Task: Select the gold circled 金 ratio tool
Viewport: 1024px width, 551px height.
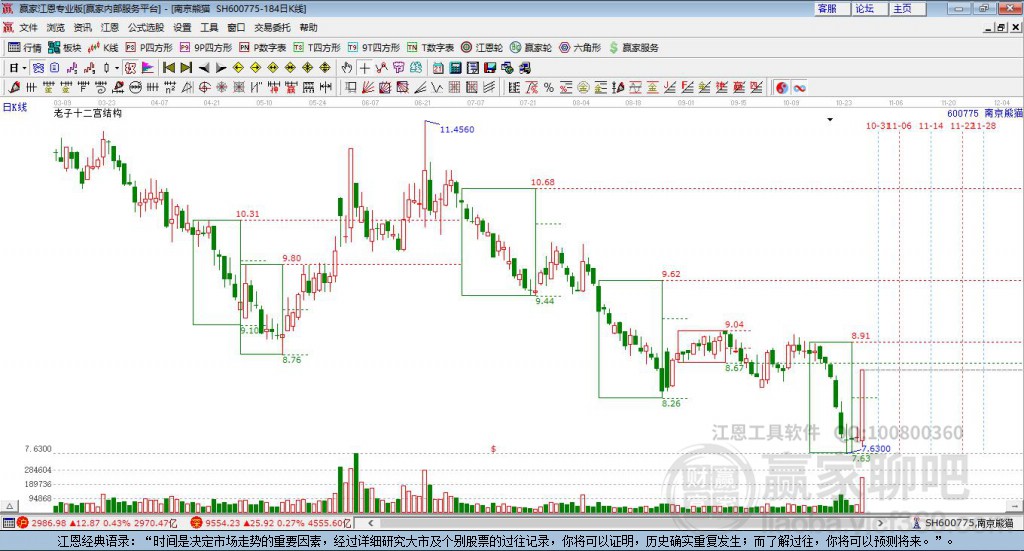Action: (583, 87)
